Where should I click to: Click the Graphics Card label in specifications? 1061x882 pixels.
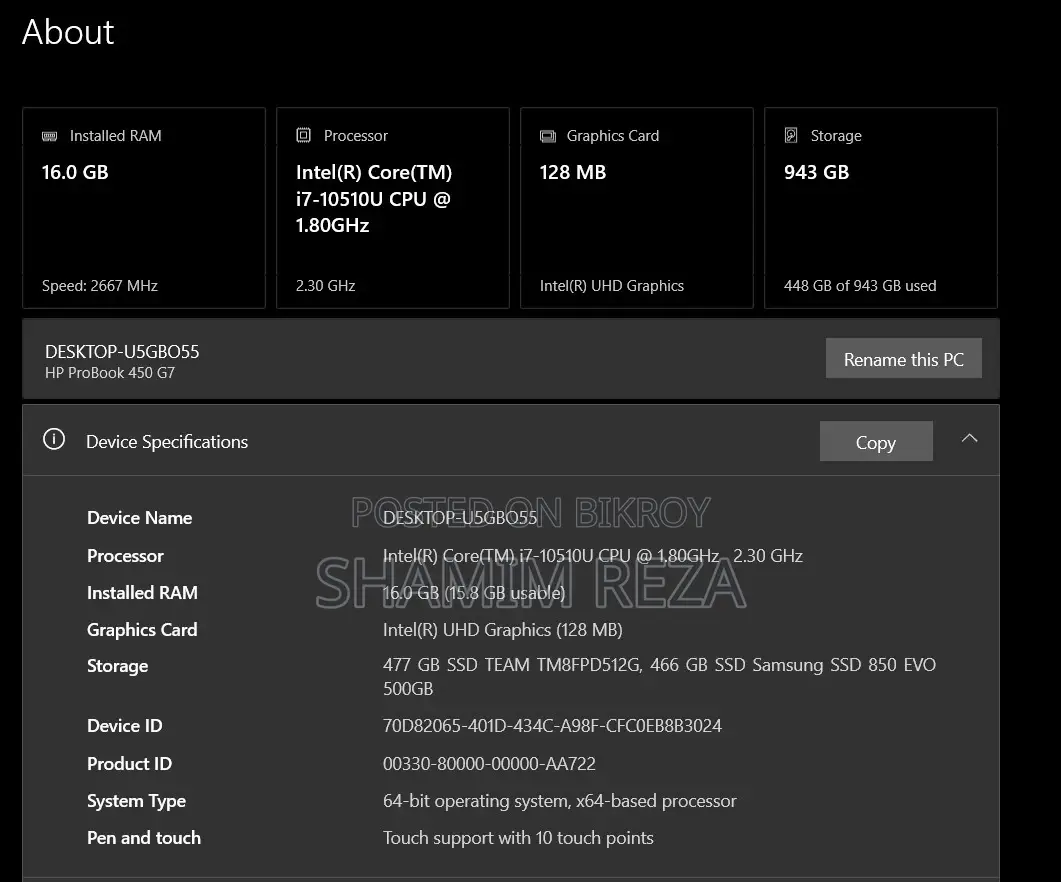tap(142, 630)
